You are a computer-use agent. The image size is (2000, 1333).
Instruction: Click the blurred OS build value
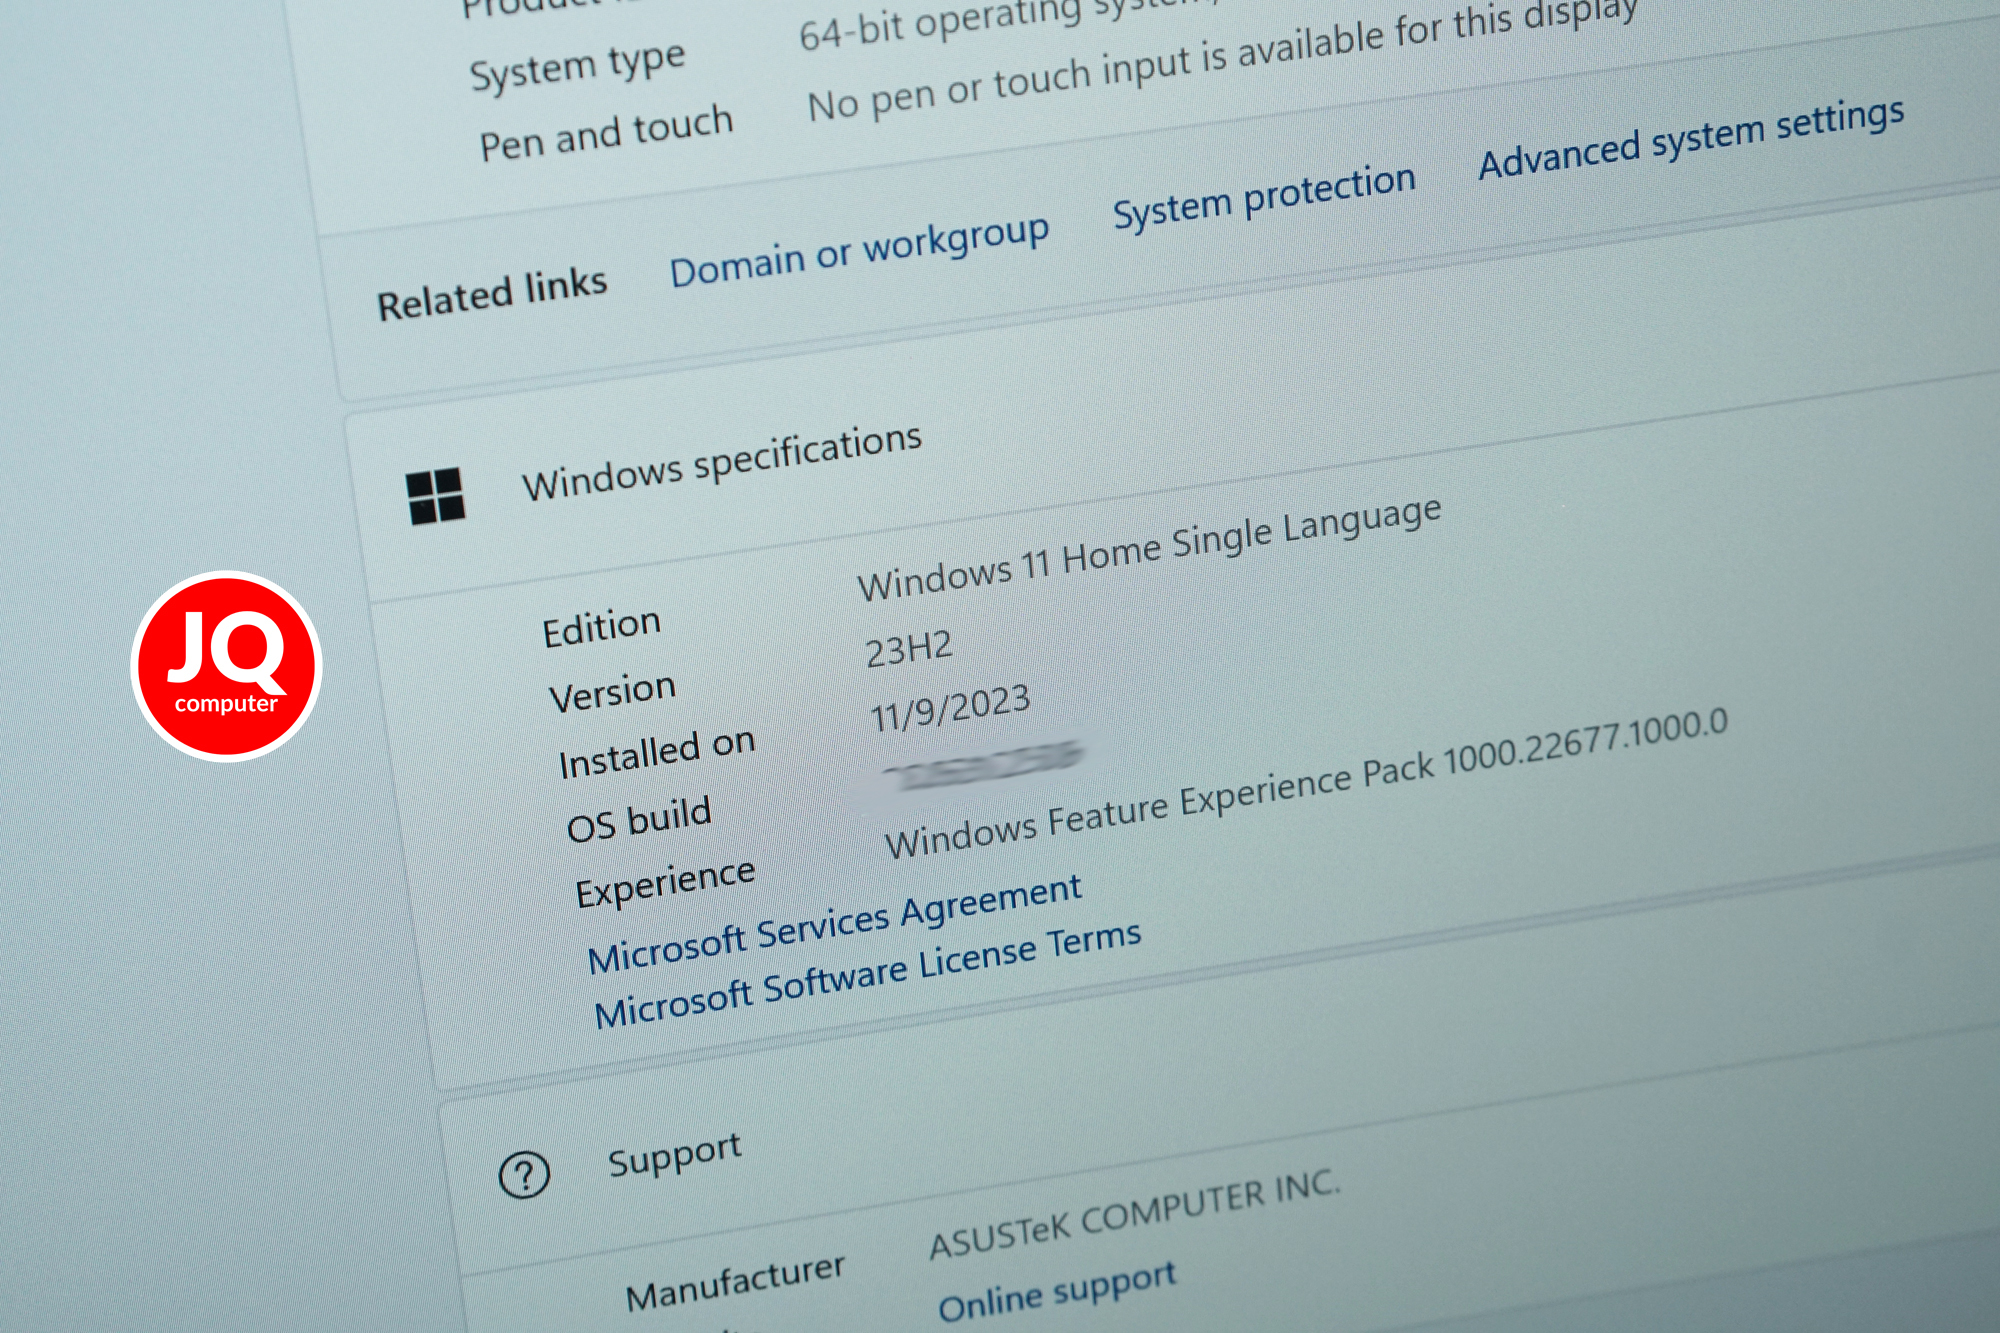tap(982, 766)
